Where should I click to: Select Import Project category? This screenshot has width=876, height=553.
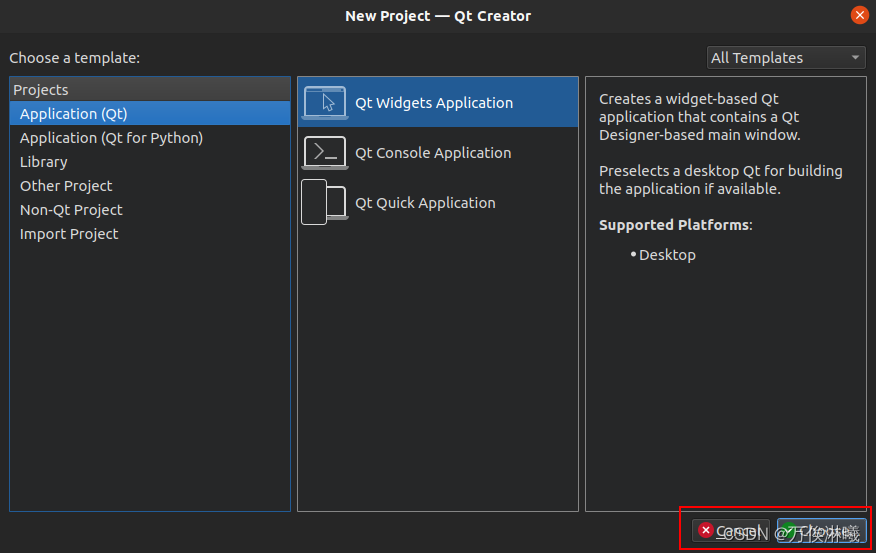[x=150, y=233]
